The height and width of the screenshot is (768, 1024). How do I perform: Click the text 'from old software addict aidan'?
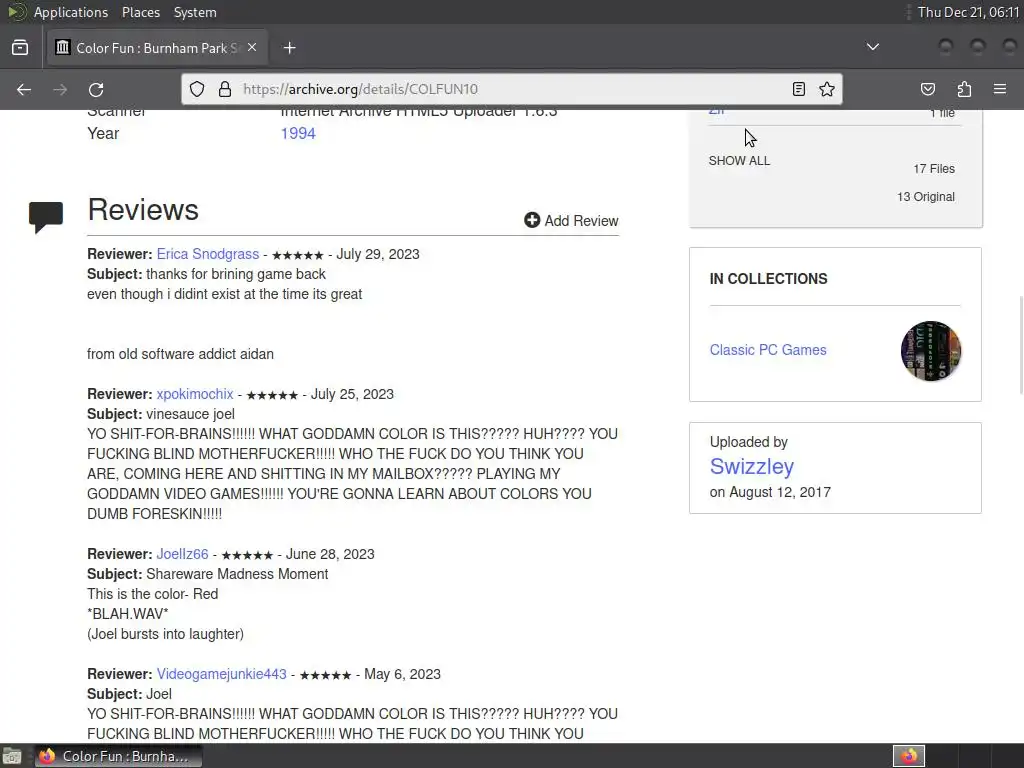180,354
